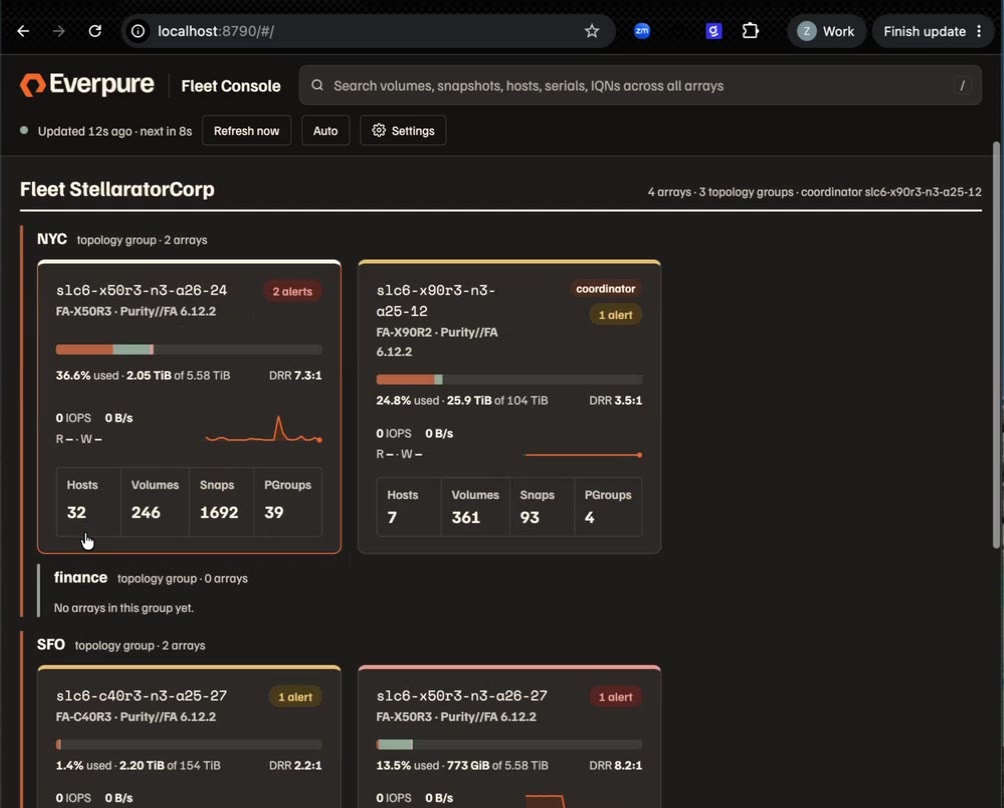The height and width of the screenshot is (808, 1004).
Task: Select the Volumes 246 tile
Action: point(155,502)
